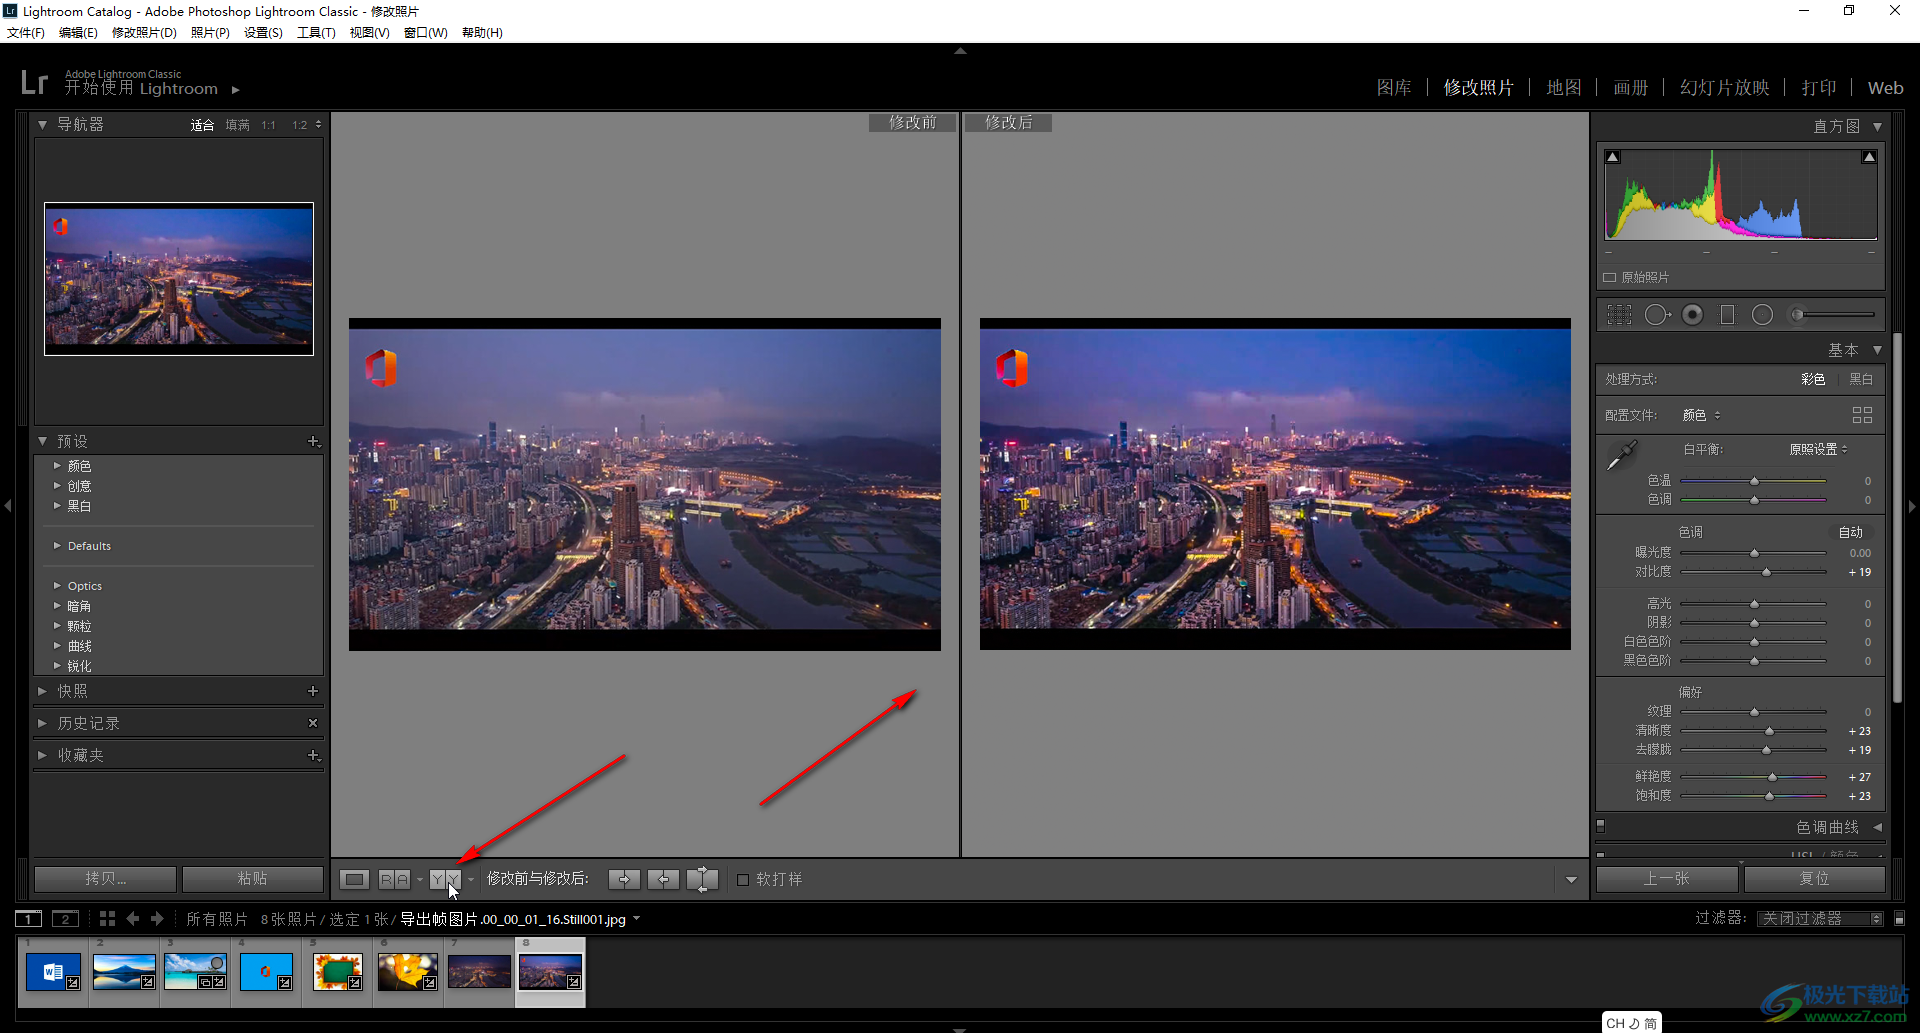Collapse the 预设 panel

(42, 441)
